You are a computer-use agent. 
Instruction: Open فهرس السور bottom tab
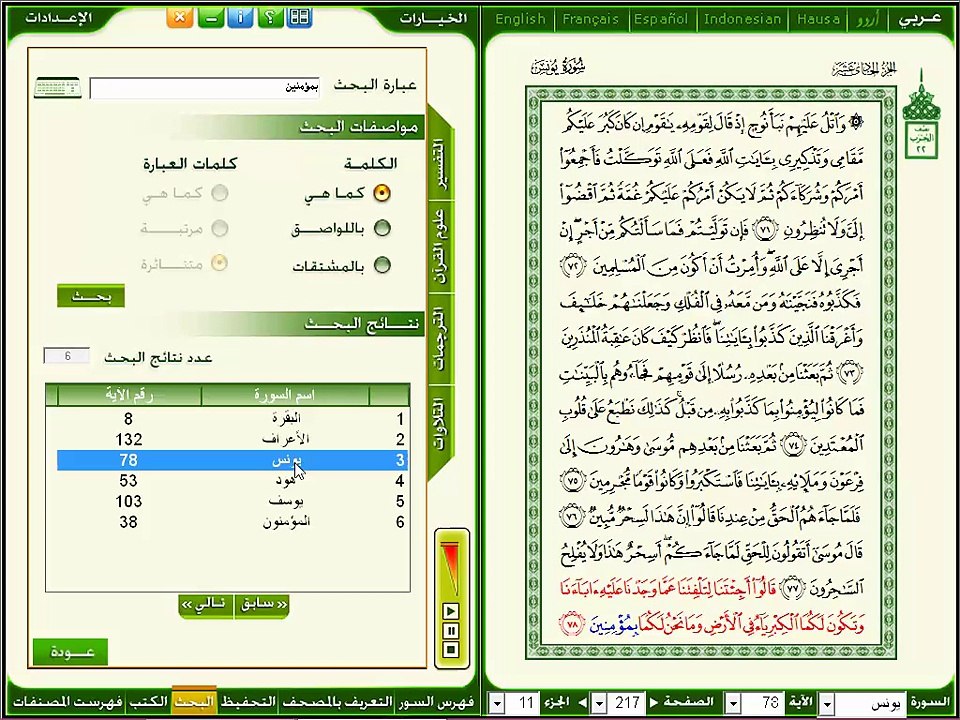[437, 702]
